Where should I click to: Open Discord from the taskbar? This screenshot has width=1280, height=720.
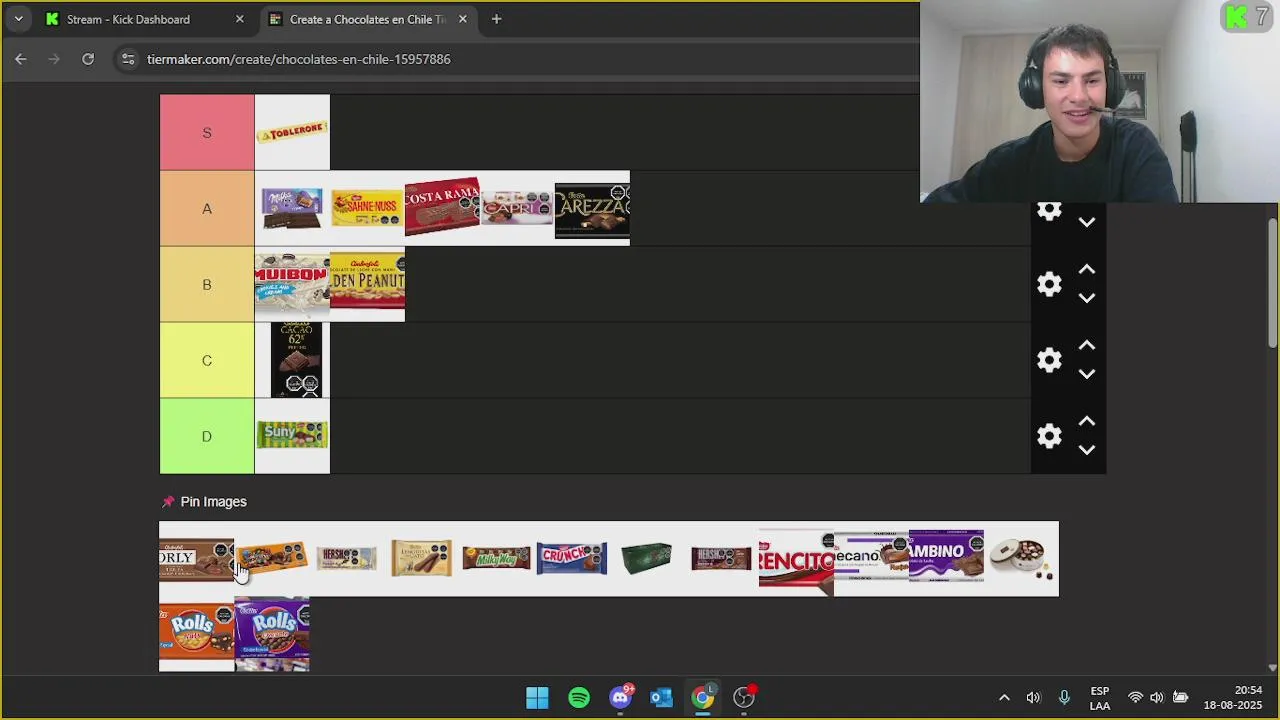click(x=620, y=698)
